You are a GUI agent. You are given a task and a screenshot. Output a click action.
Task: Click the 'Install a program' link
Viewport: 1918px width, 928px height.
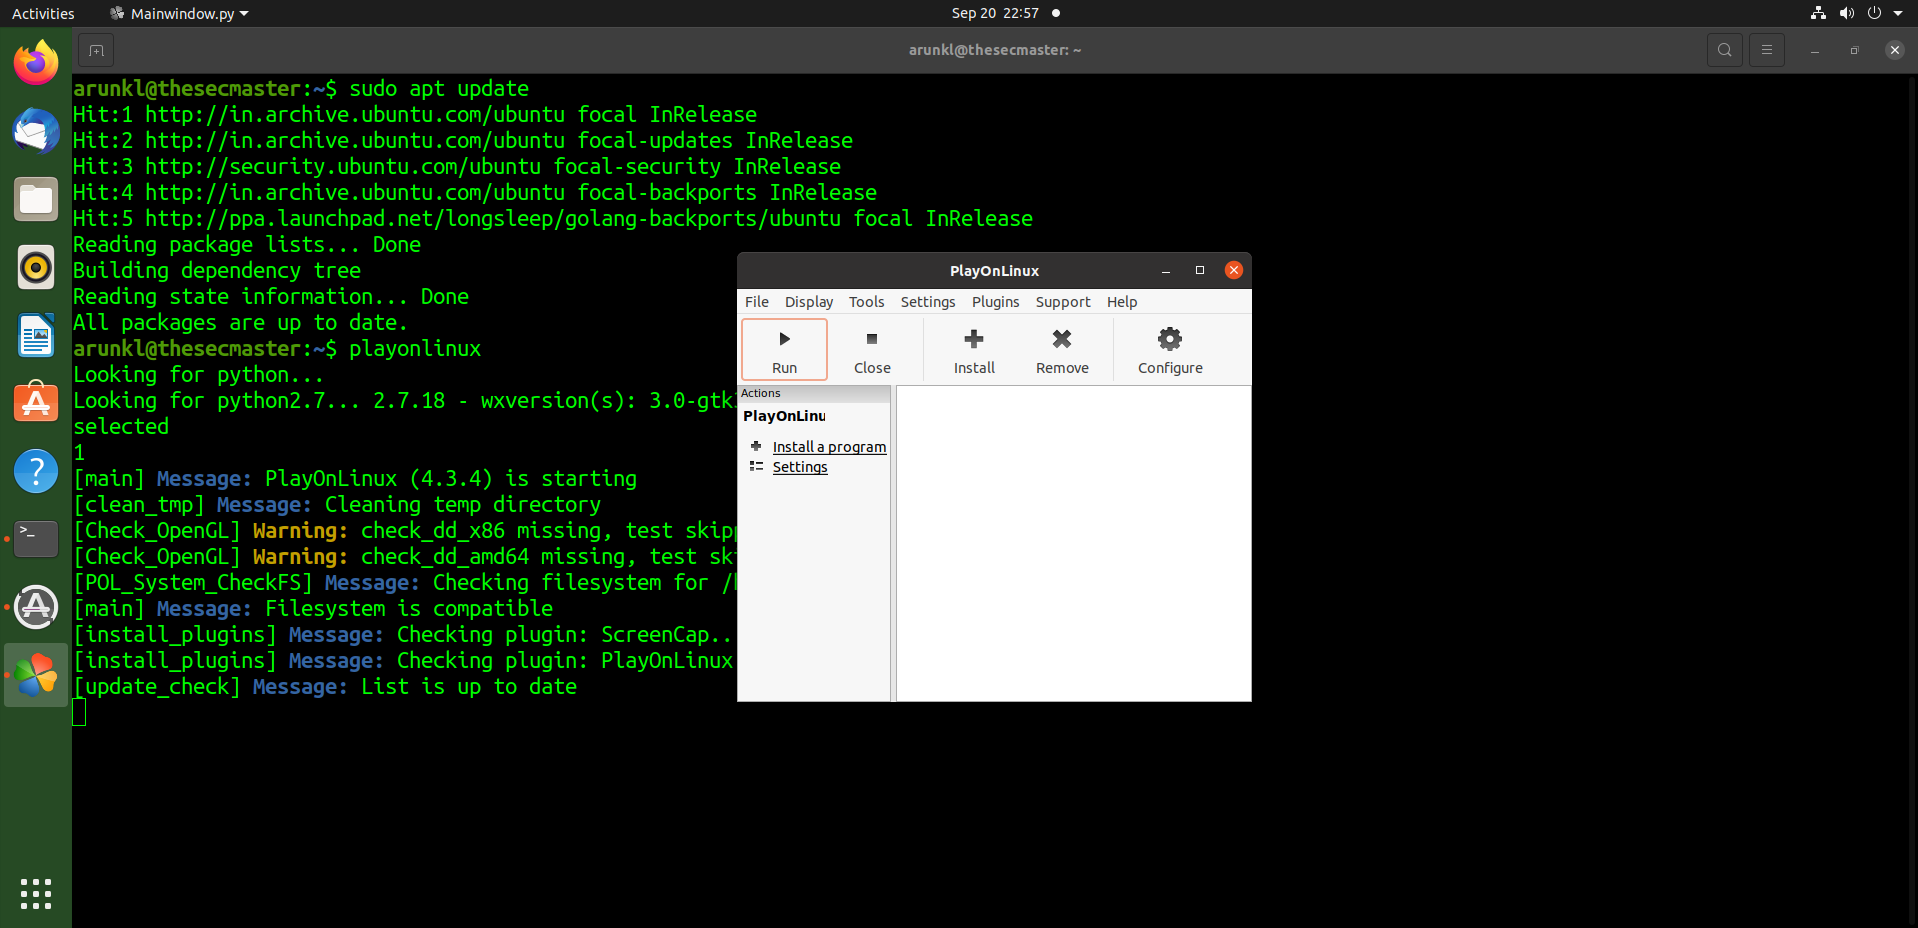[829, 447]
